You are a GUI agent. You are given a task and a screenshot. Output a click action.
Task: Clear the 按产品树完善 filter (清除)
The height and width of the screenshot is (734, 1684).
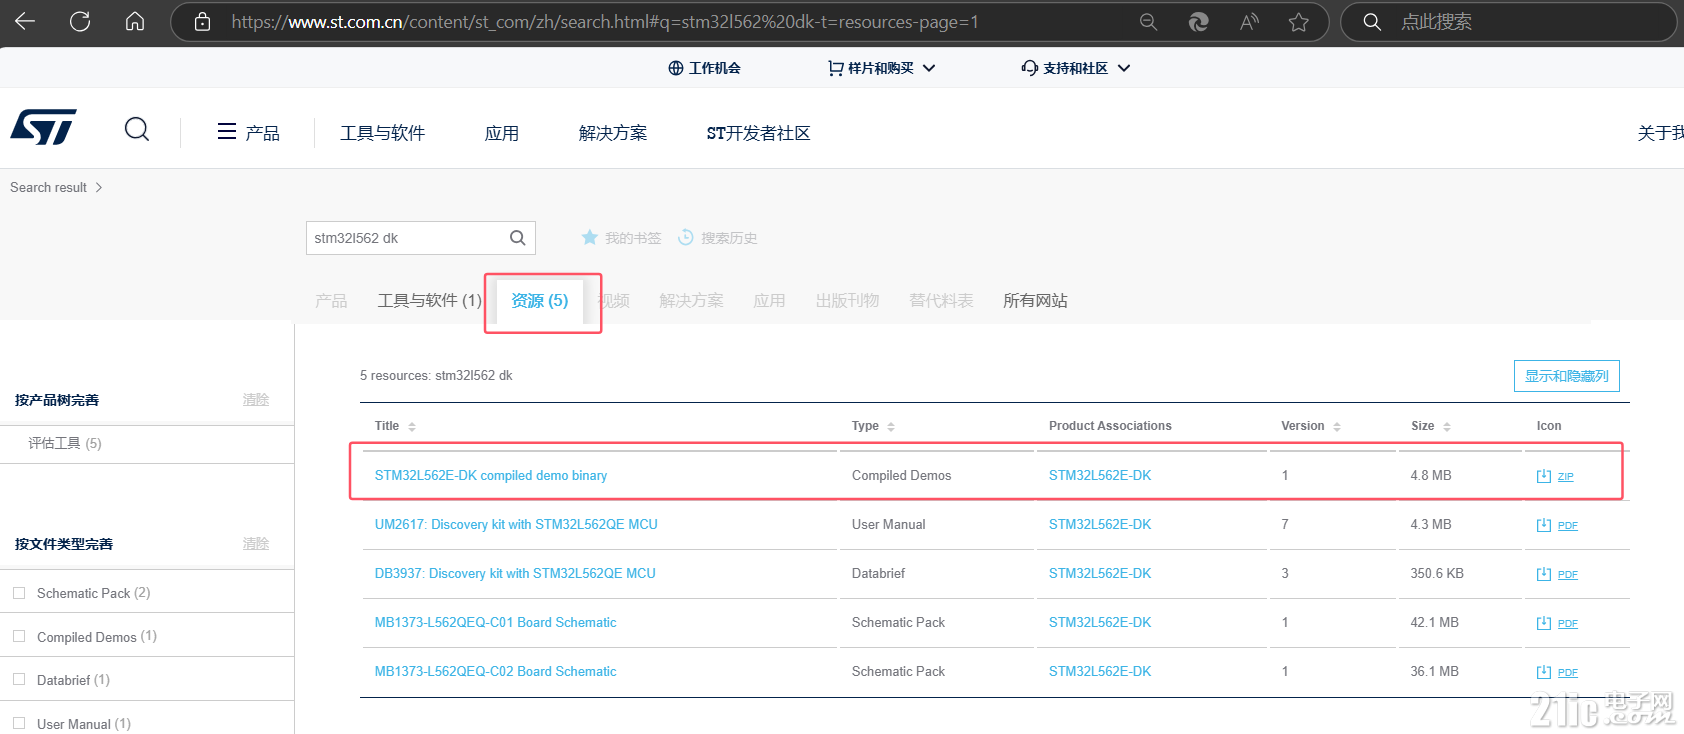[x=256, y=400]
